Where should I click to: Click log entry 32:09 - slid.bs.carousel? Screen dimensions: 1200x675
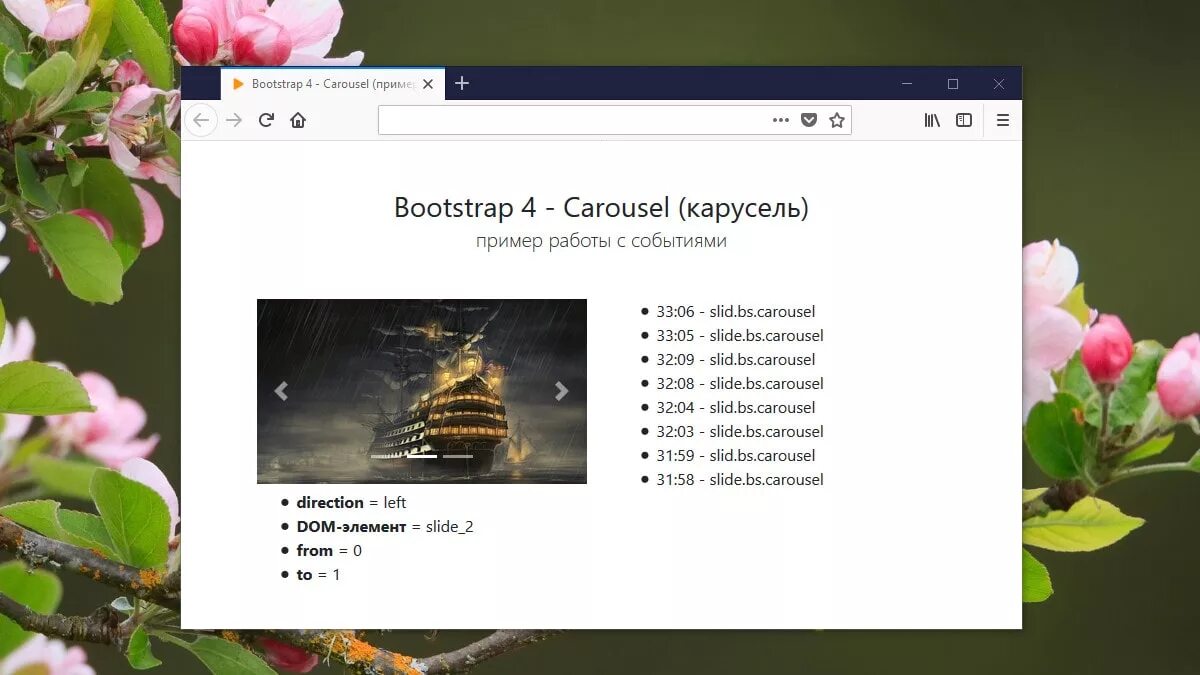click(736, 359)
